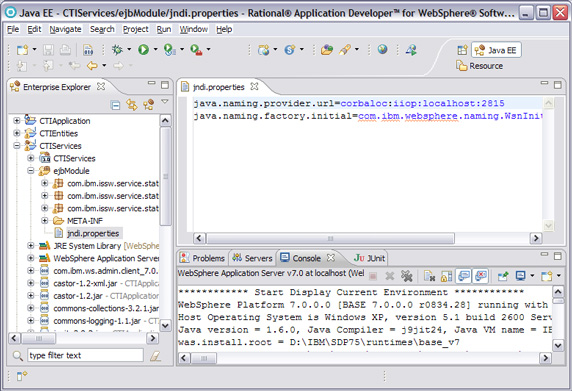
Task: Collapse the CTIServices project node
Action: (16, 146)
